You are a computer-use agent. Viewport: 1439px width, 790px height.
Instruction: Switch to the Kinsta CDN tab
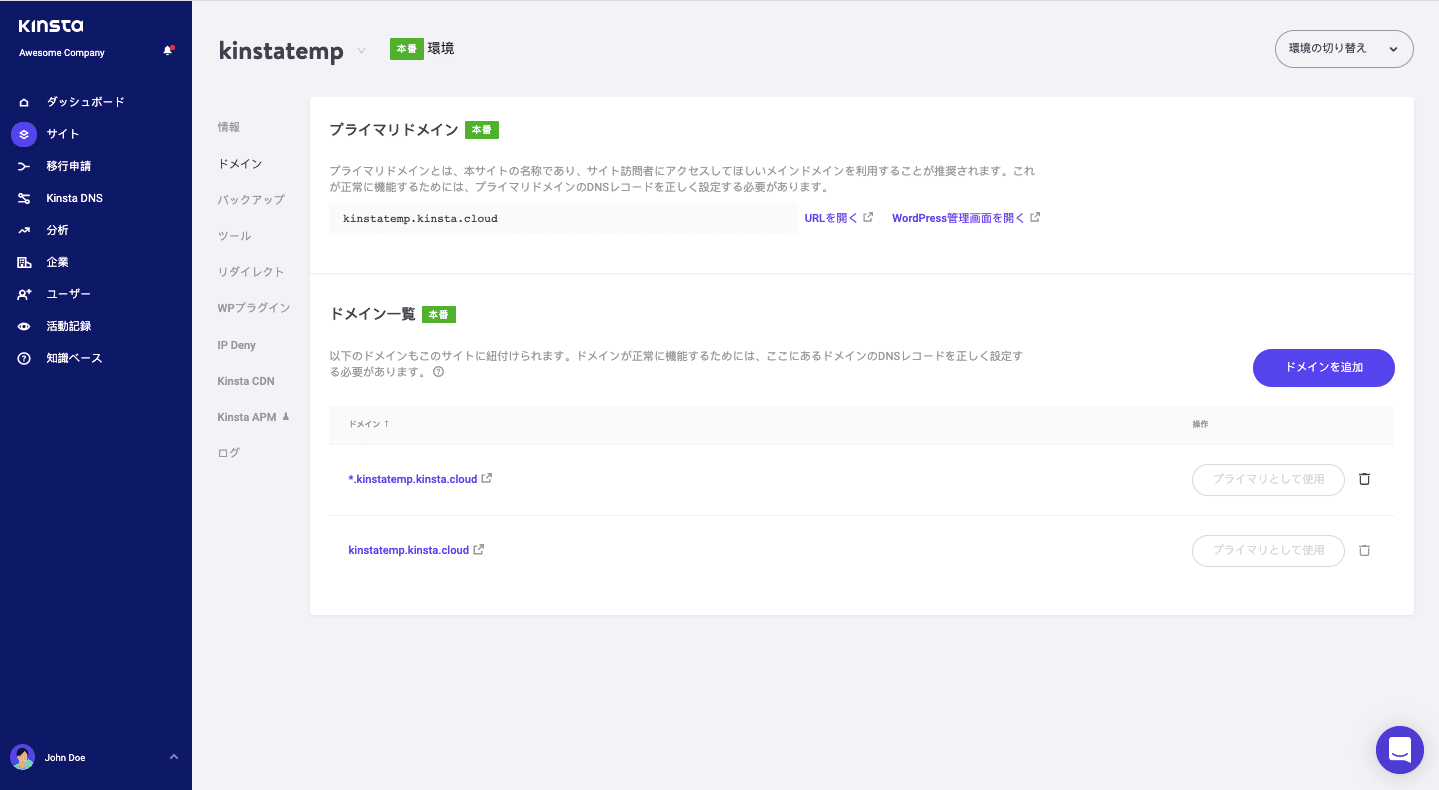246,381
